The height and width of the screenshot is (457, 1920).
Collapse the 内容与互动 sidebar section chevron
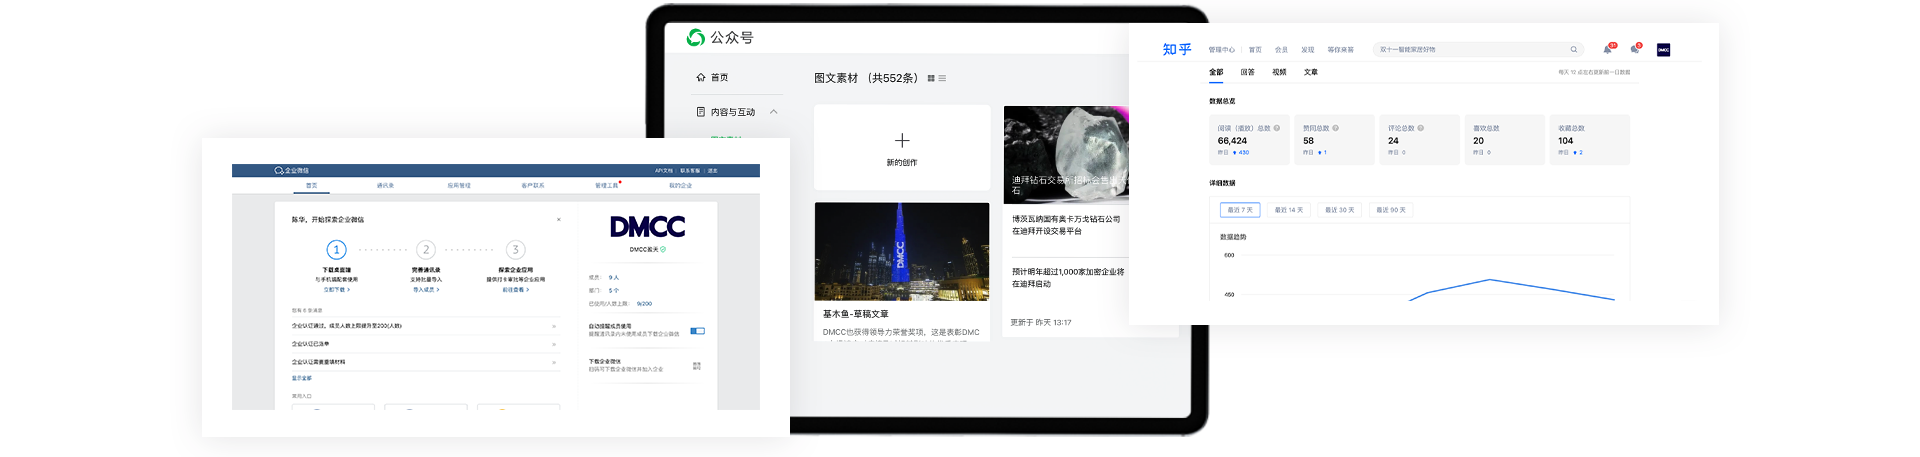click(x=773, y=112)
